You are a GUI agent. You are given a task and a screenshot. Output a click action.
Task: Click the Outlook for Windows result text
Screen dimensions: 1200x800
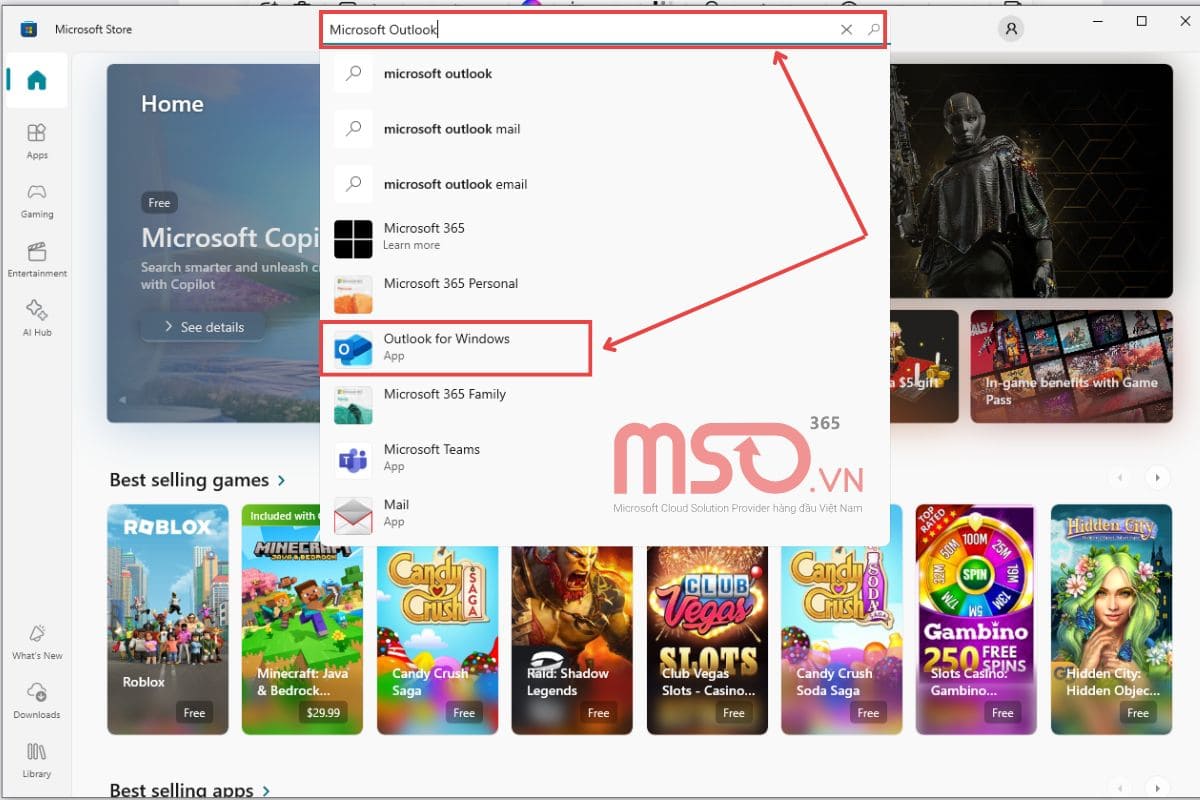(447, 339)
